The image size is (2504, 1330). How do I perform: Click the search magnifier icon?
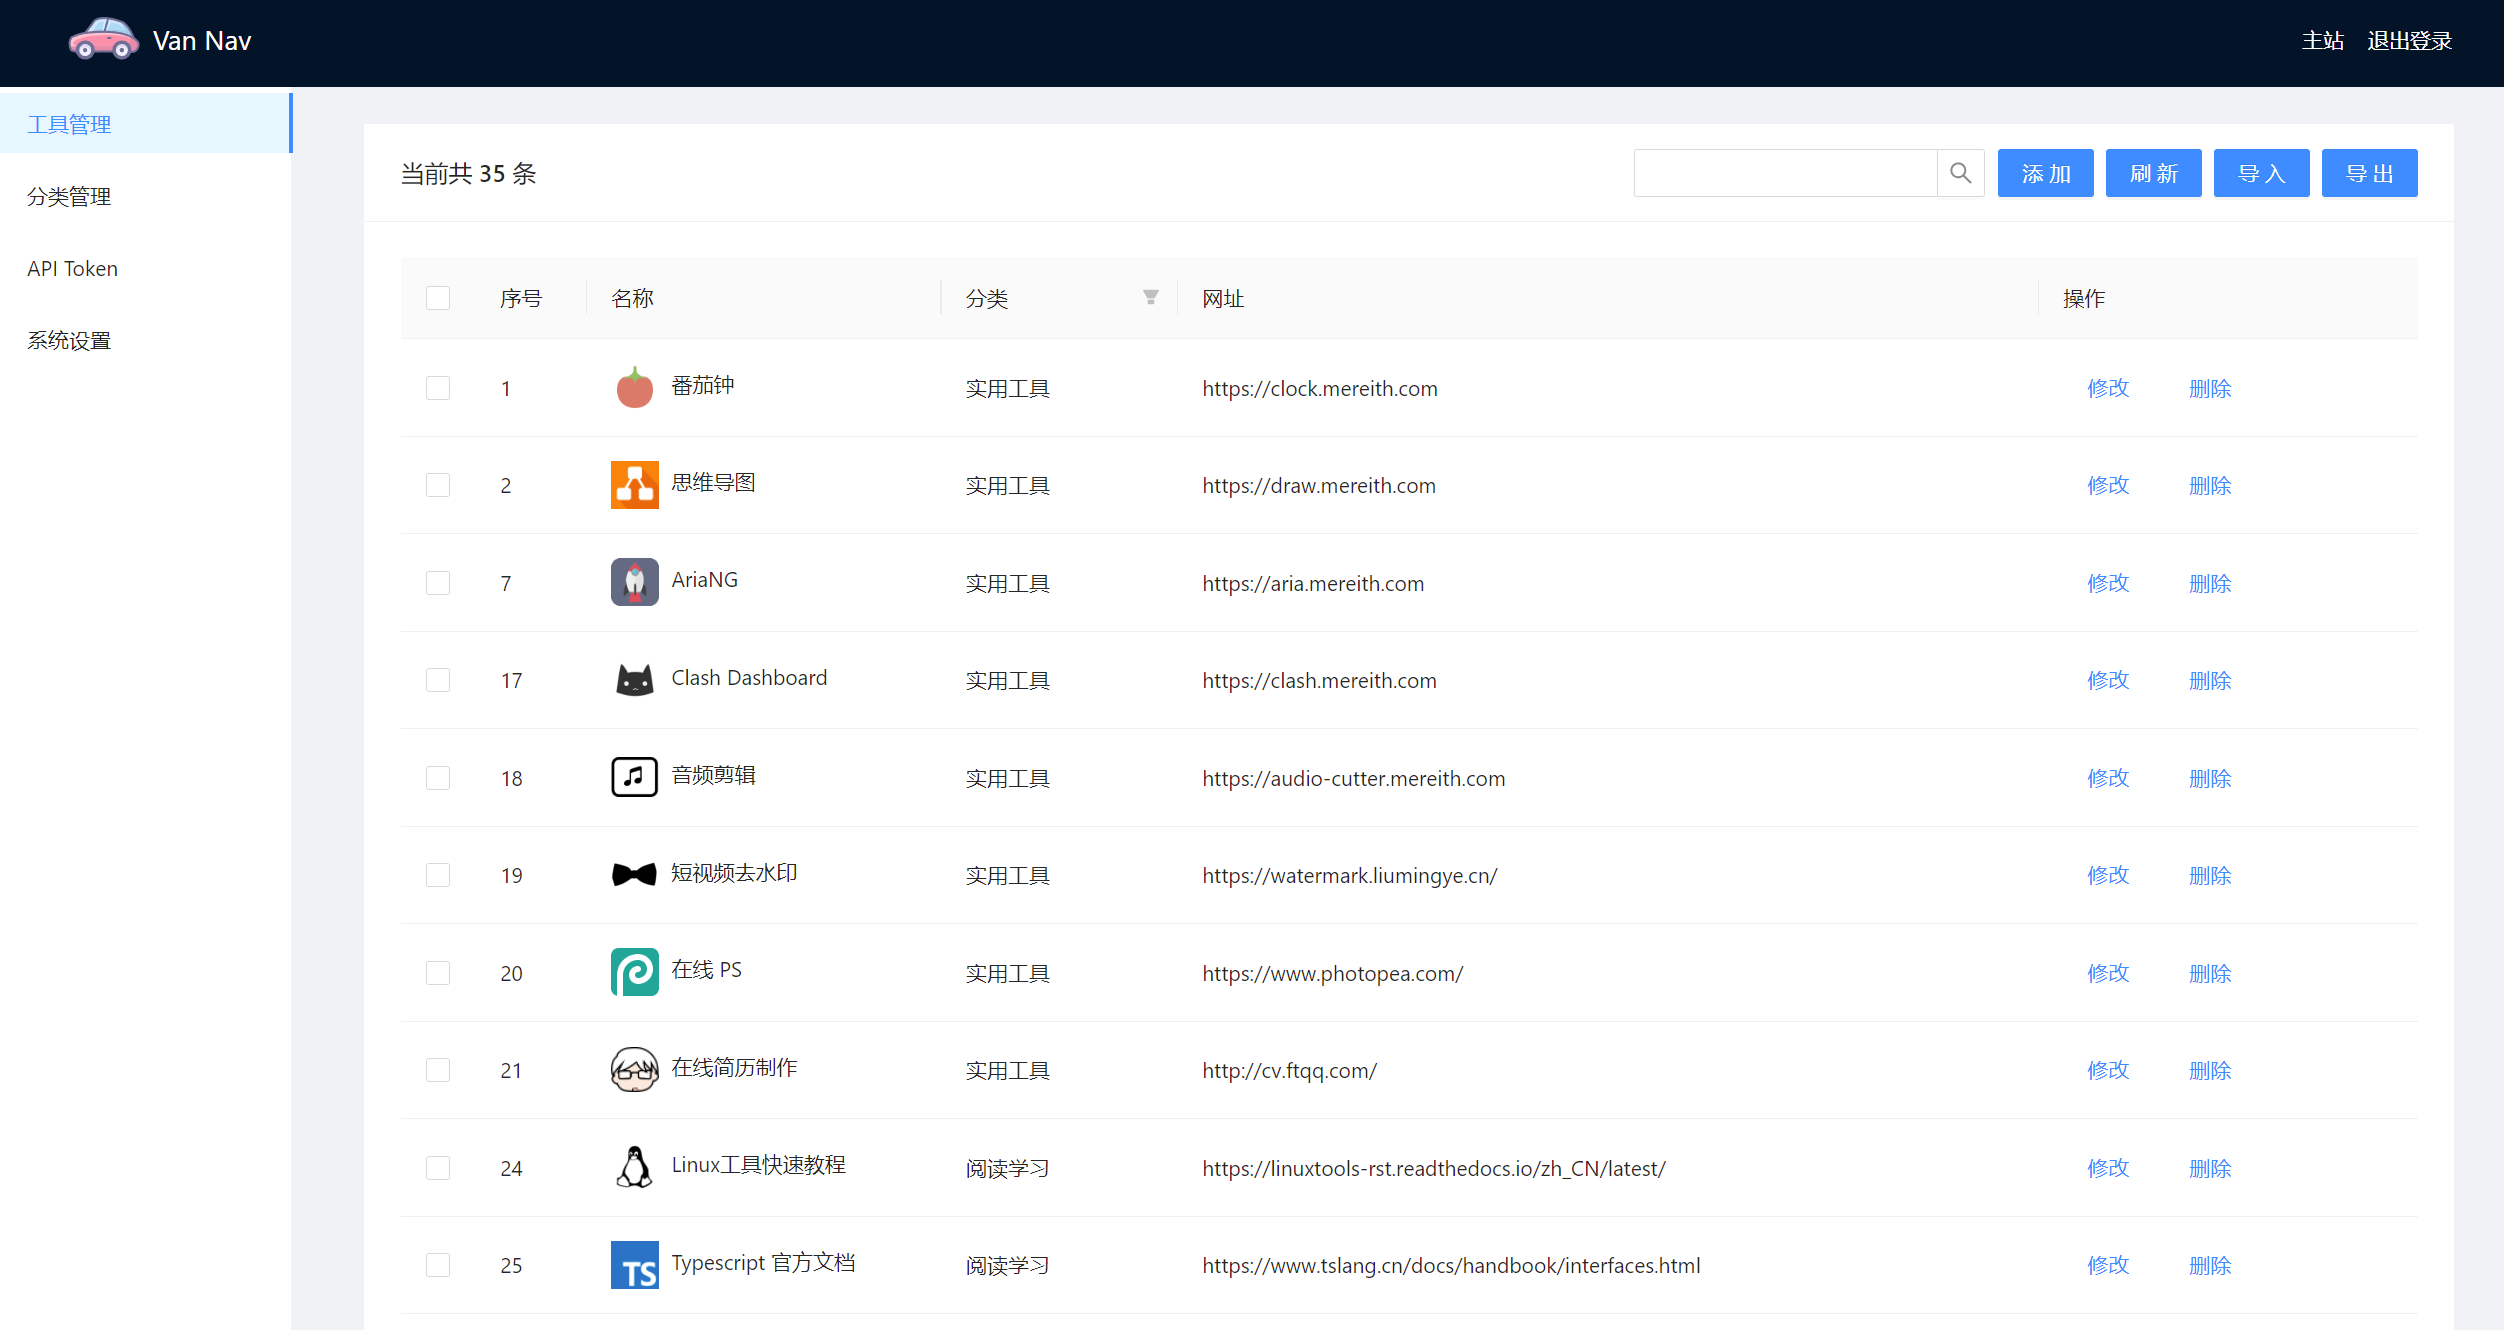pyautogui.click(x=1960, y=173)
